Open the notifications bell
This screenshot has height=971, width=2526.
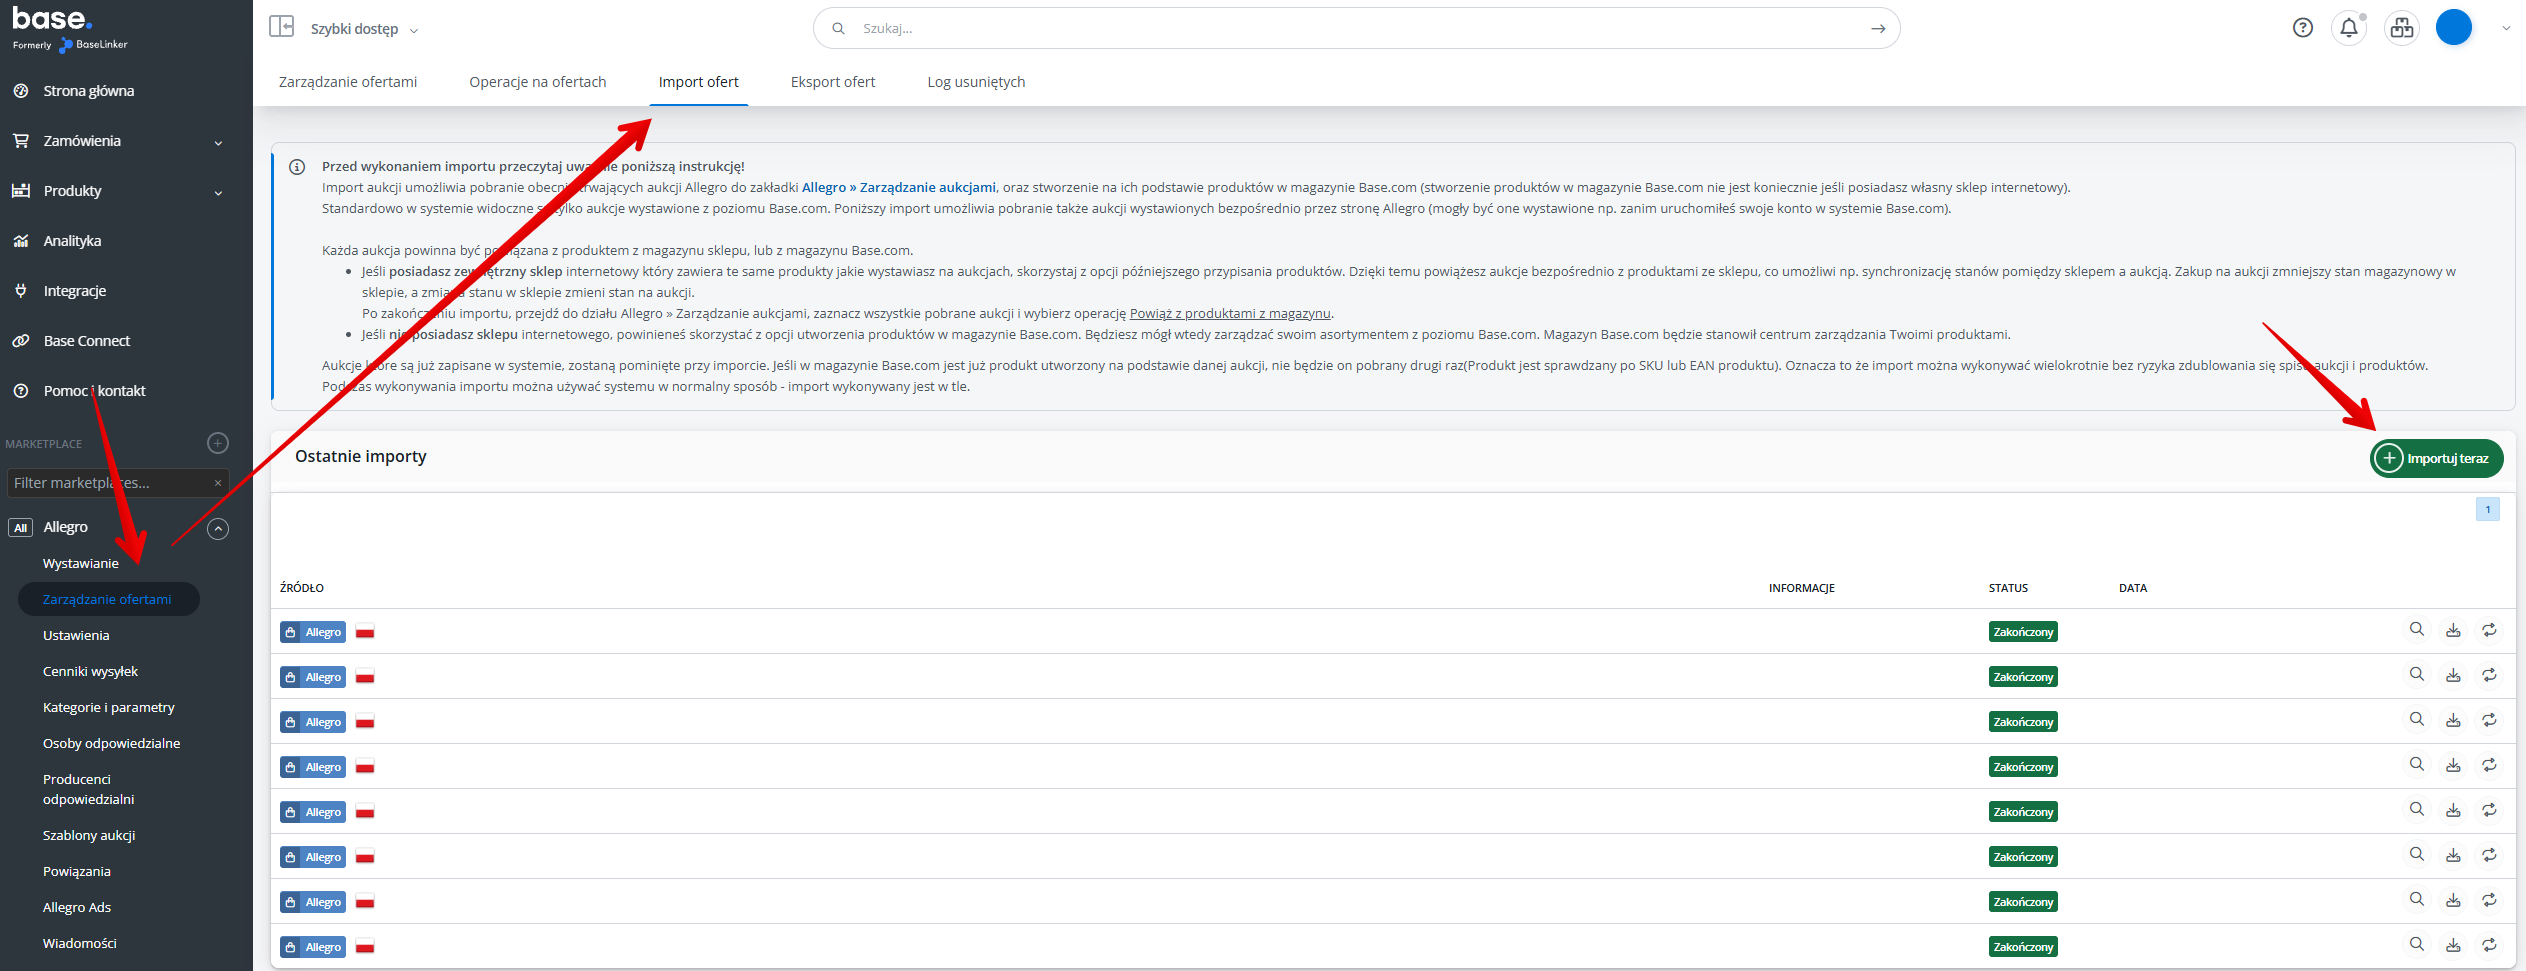2349,28
